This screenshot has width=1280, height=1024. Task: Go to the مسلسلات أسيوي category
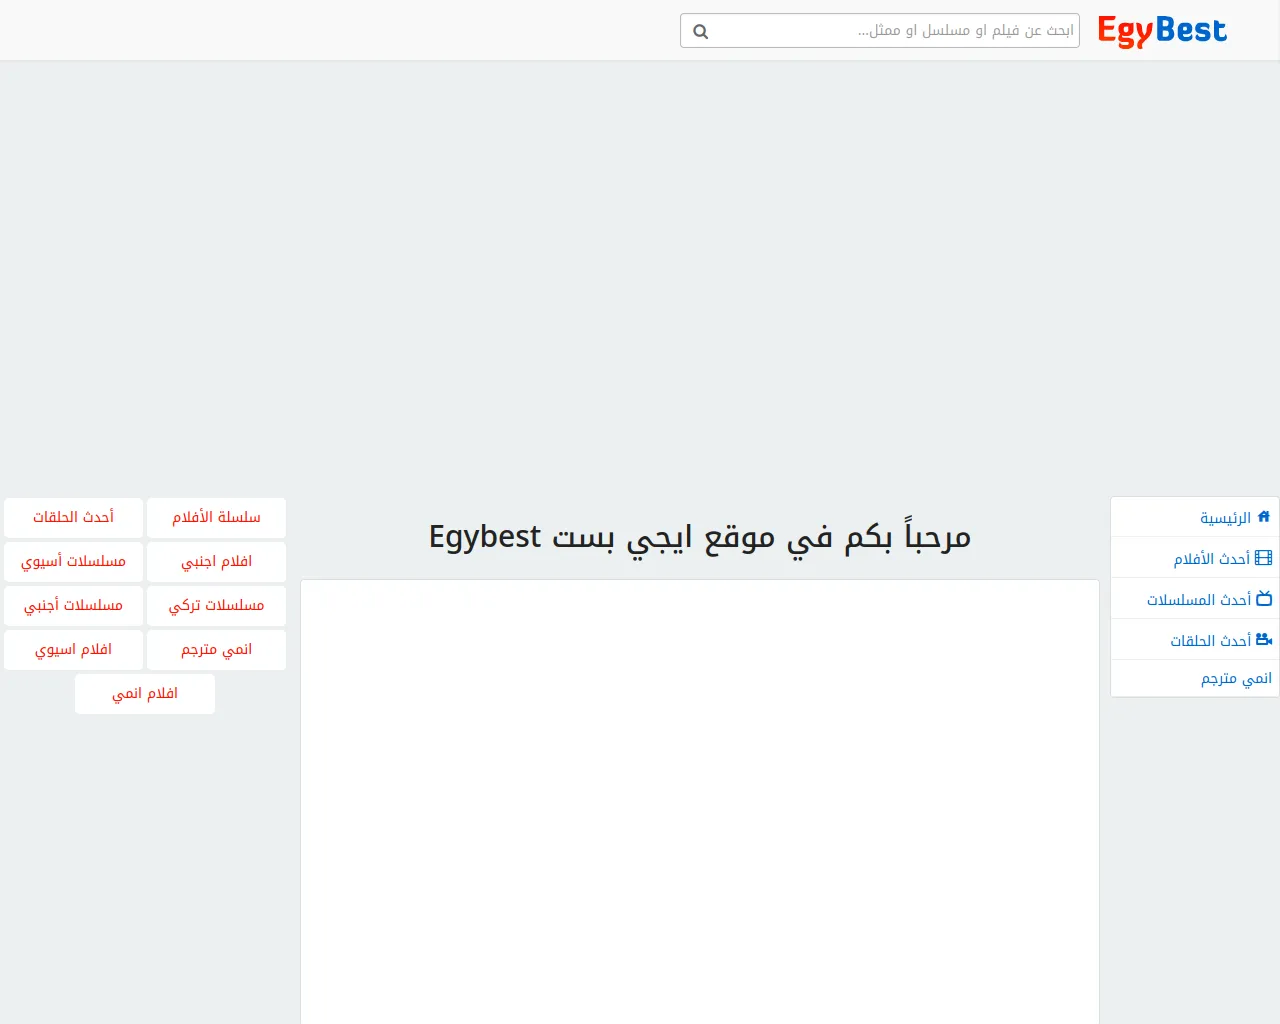[73, 561]
